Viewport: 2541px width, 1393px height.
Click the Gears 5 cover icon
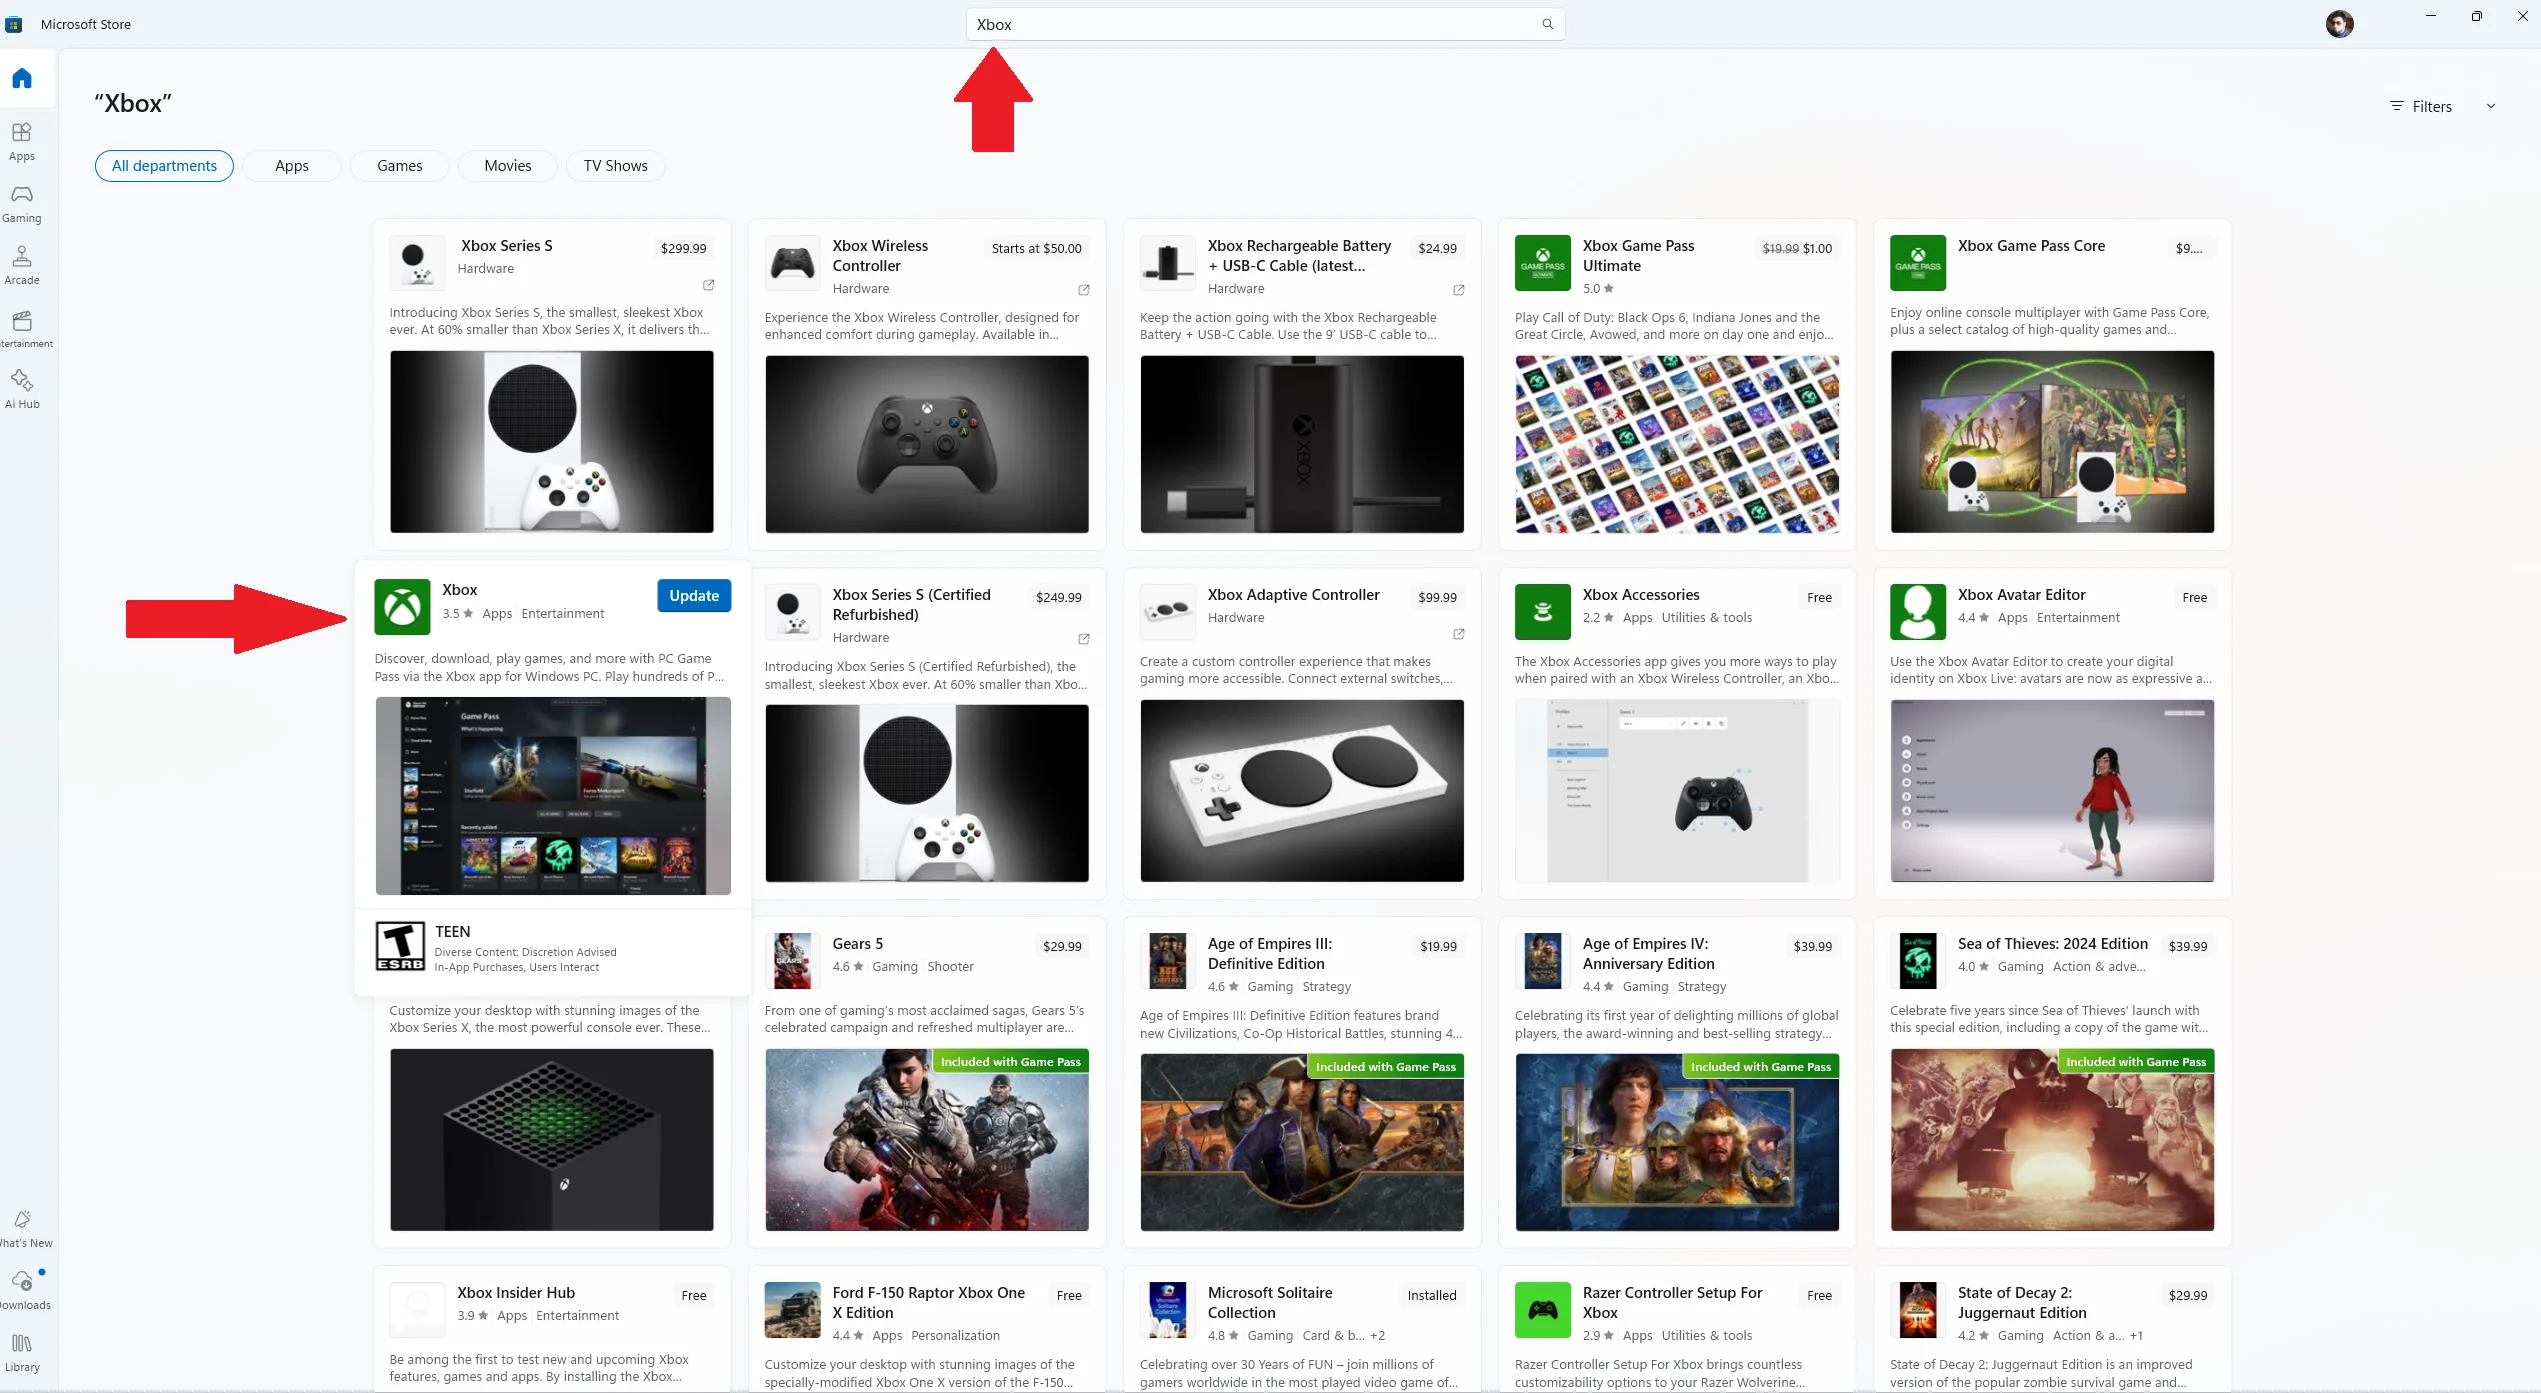coord(792,960)
